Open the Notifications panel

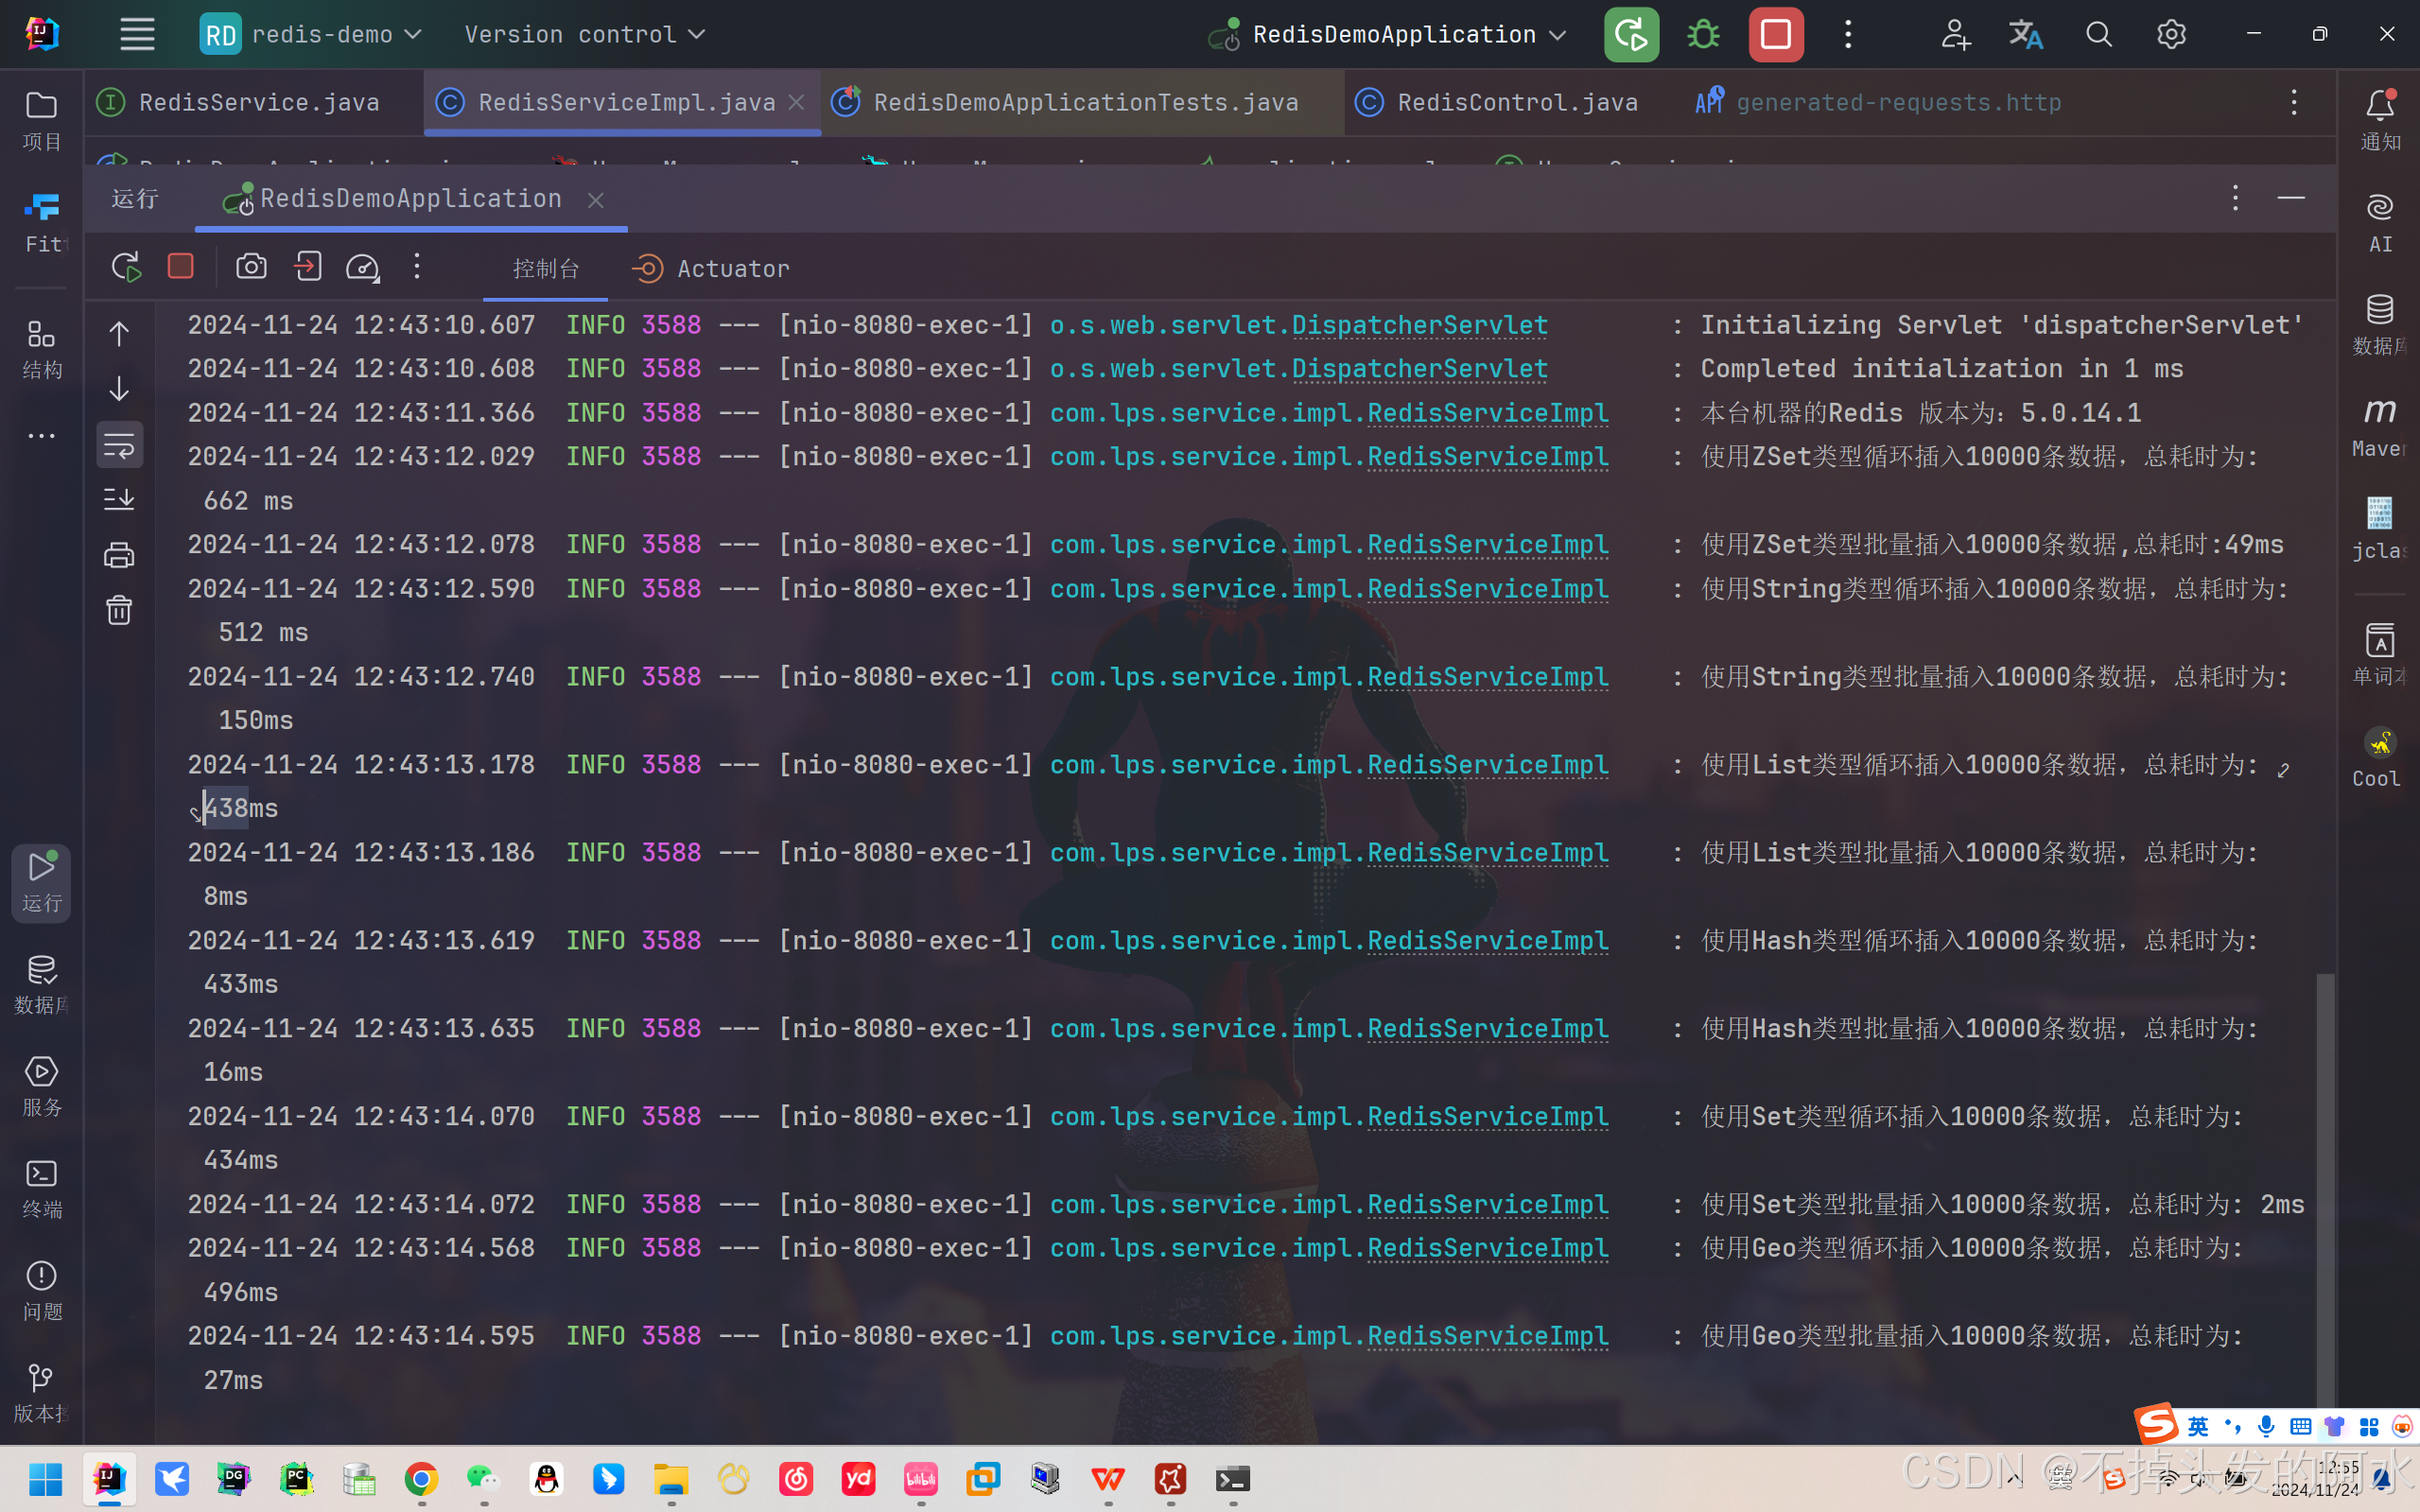coord(2380,120)
